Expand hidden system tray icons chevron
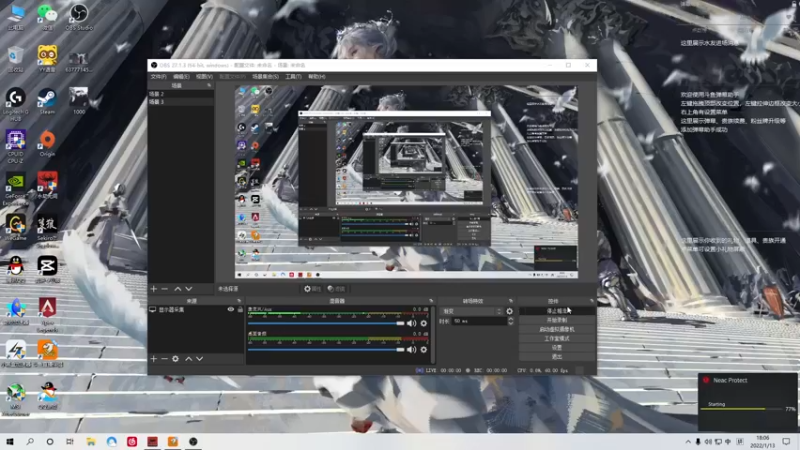Viewport: 800px width, 450px height. click(688, 441)
